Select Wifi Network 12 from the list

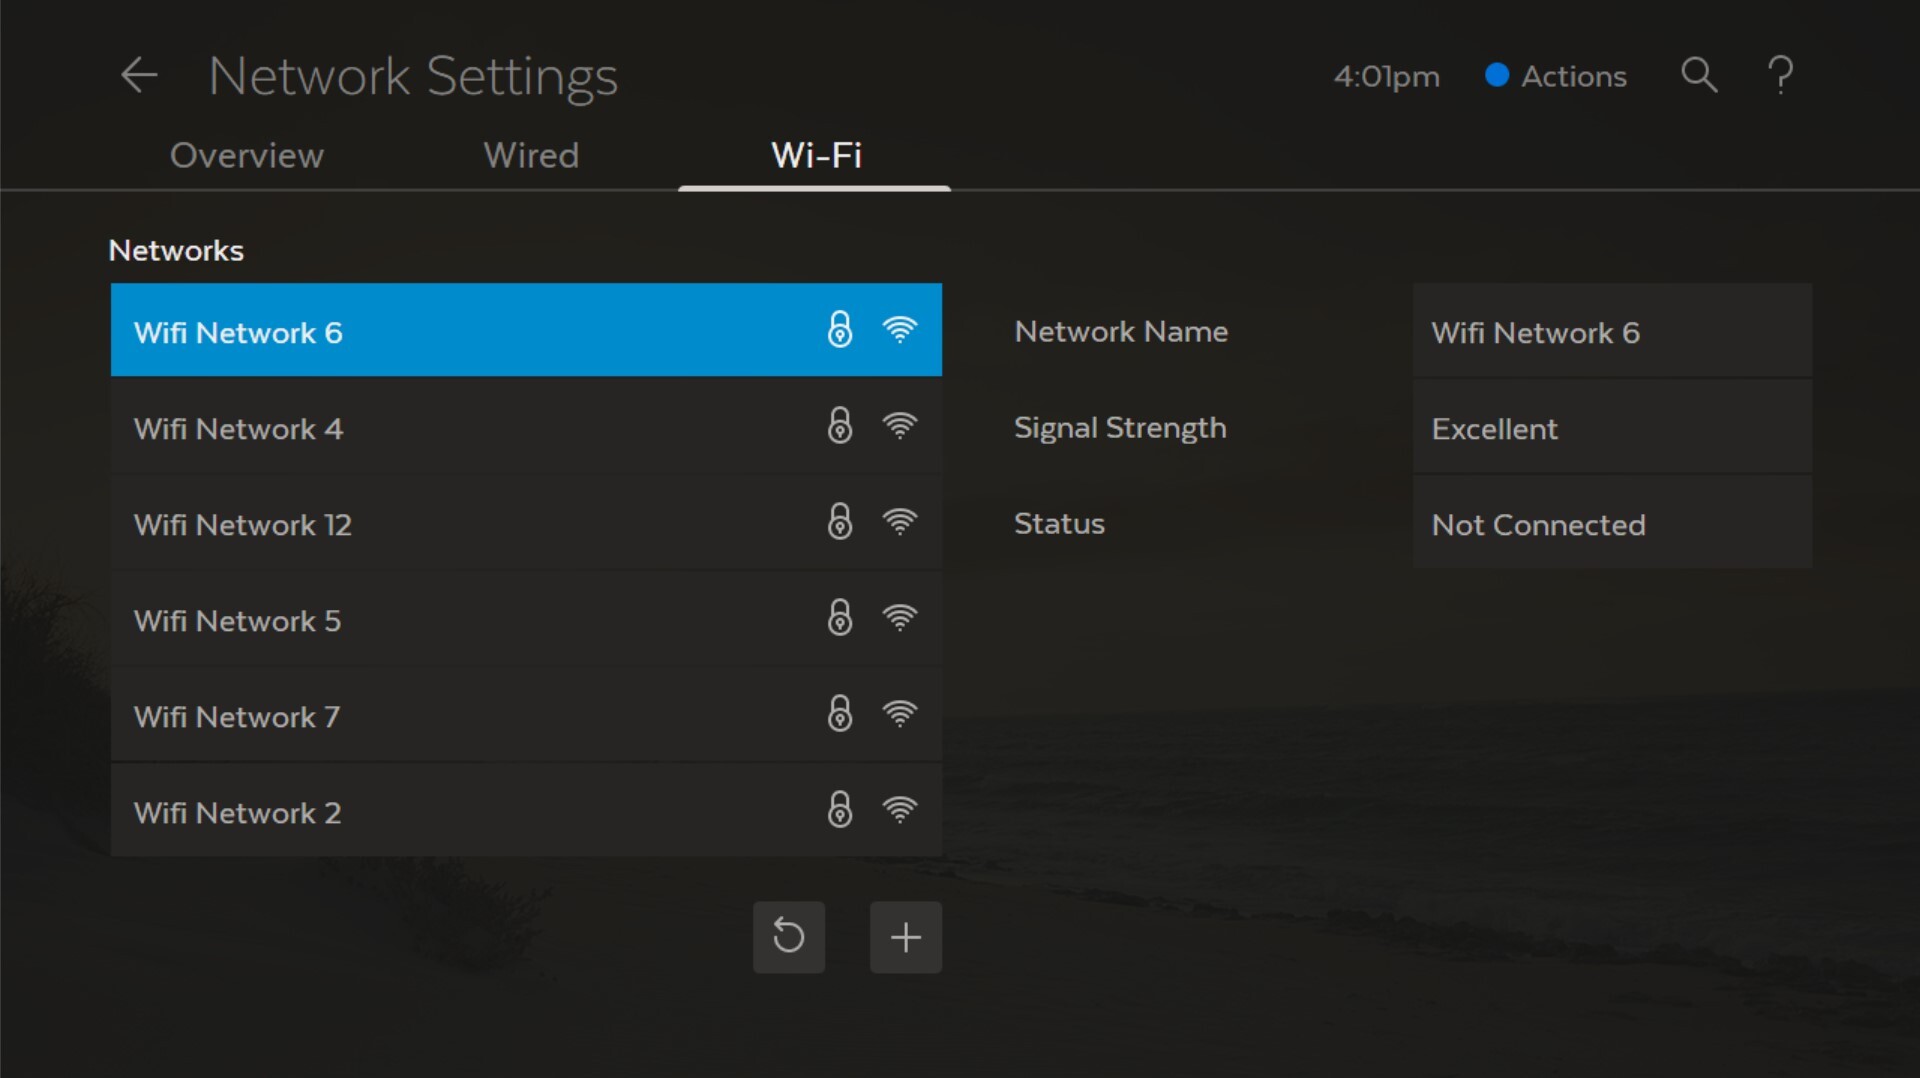click(400, 524)
